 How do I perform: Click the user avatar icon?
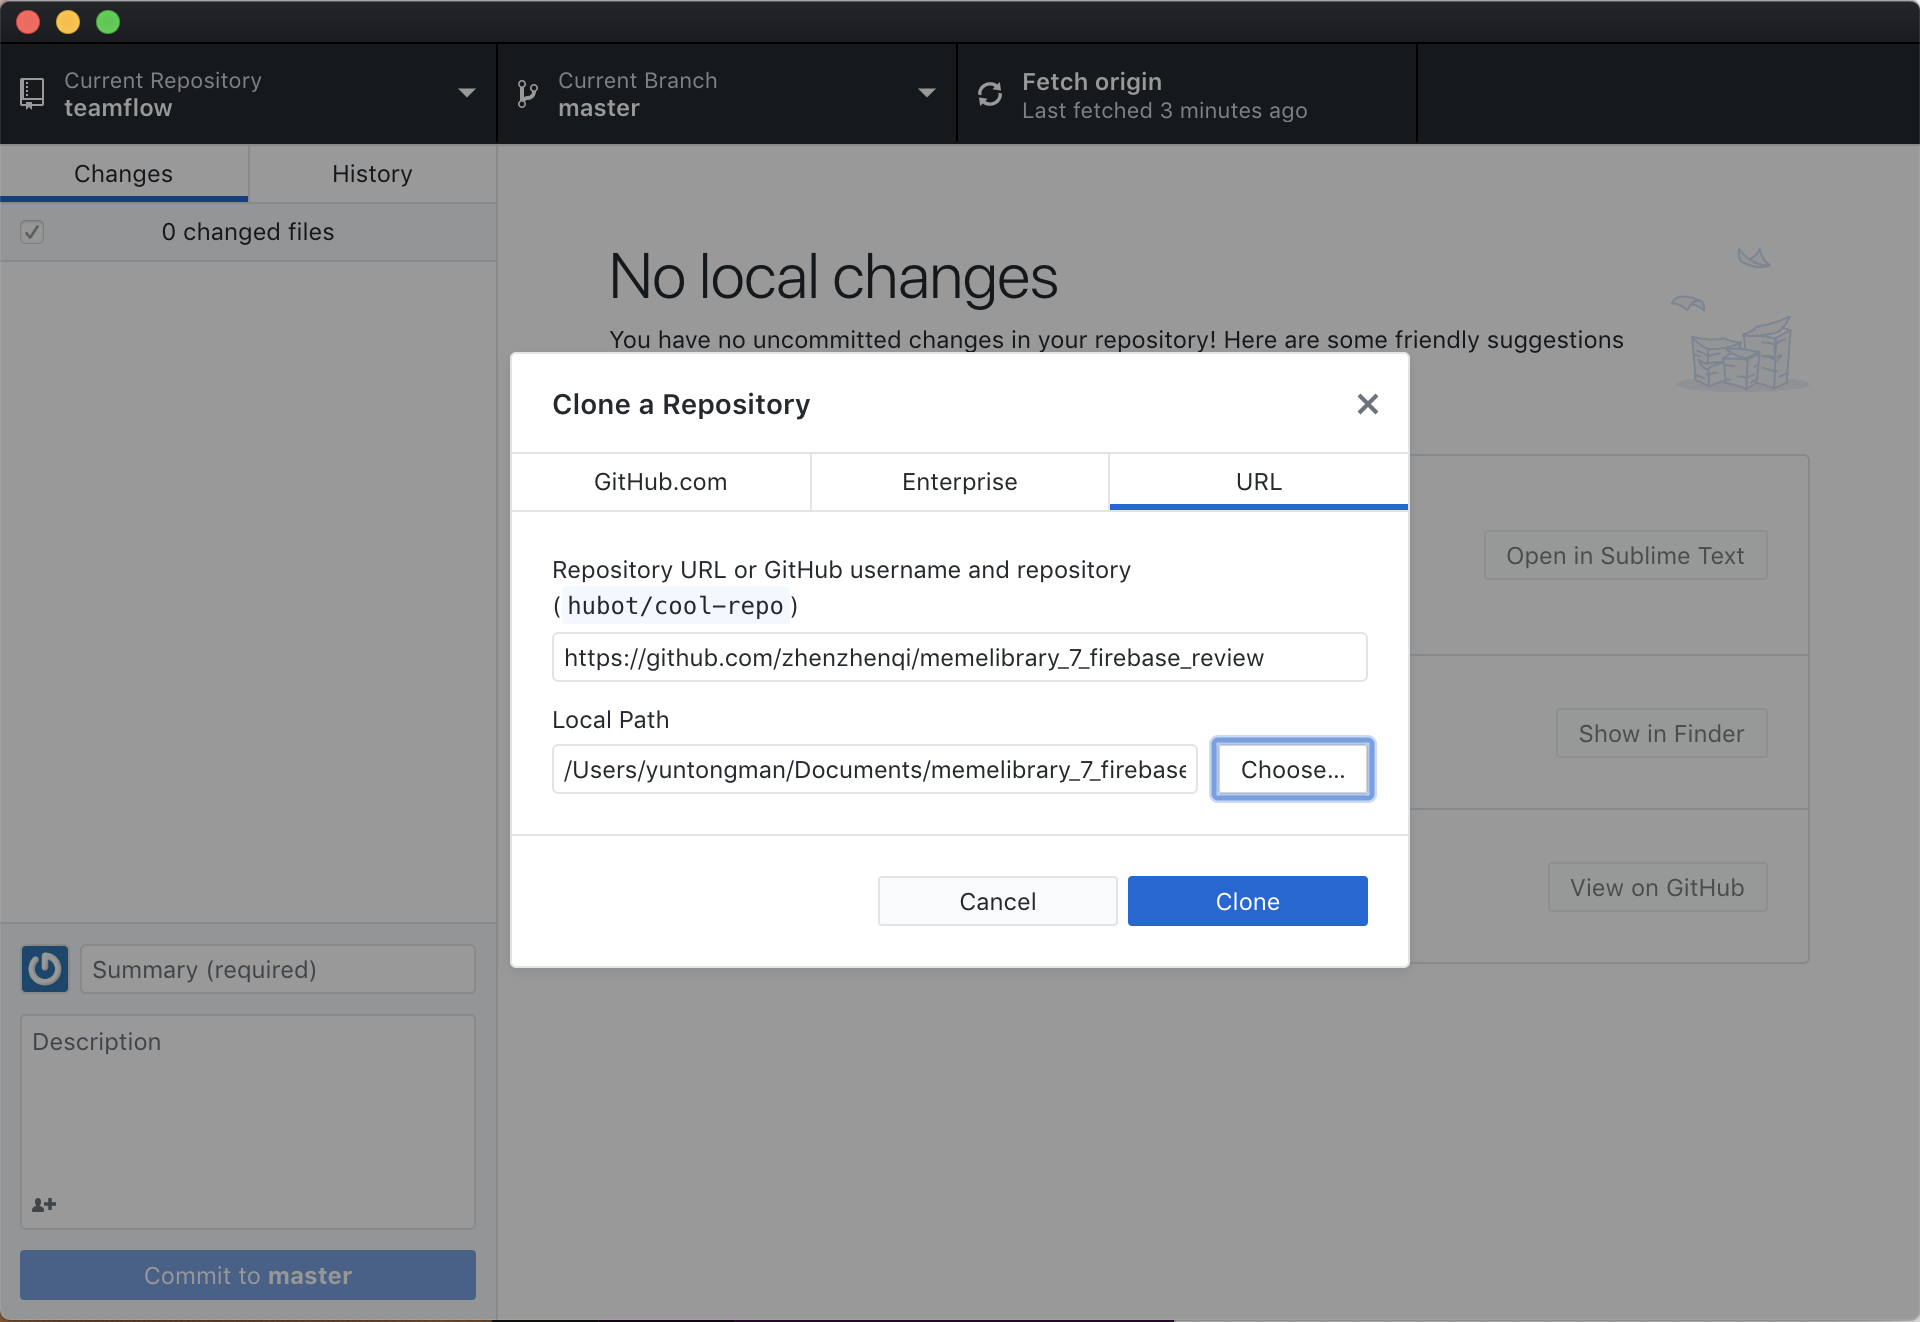tap(45, 969)
